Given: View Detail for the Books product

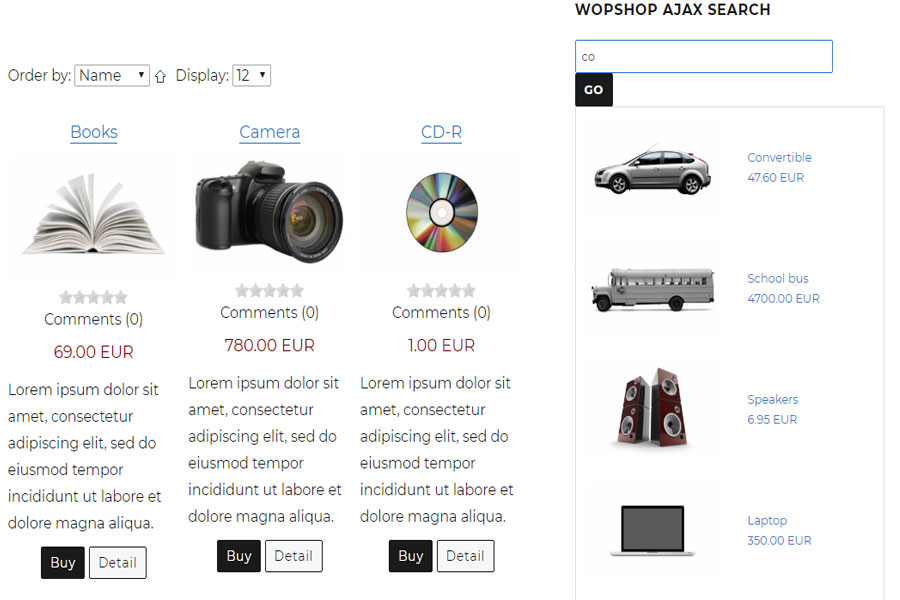Looking at the screenshot, I should coord(118,563).
